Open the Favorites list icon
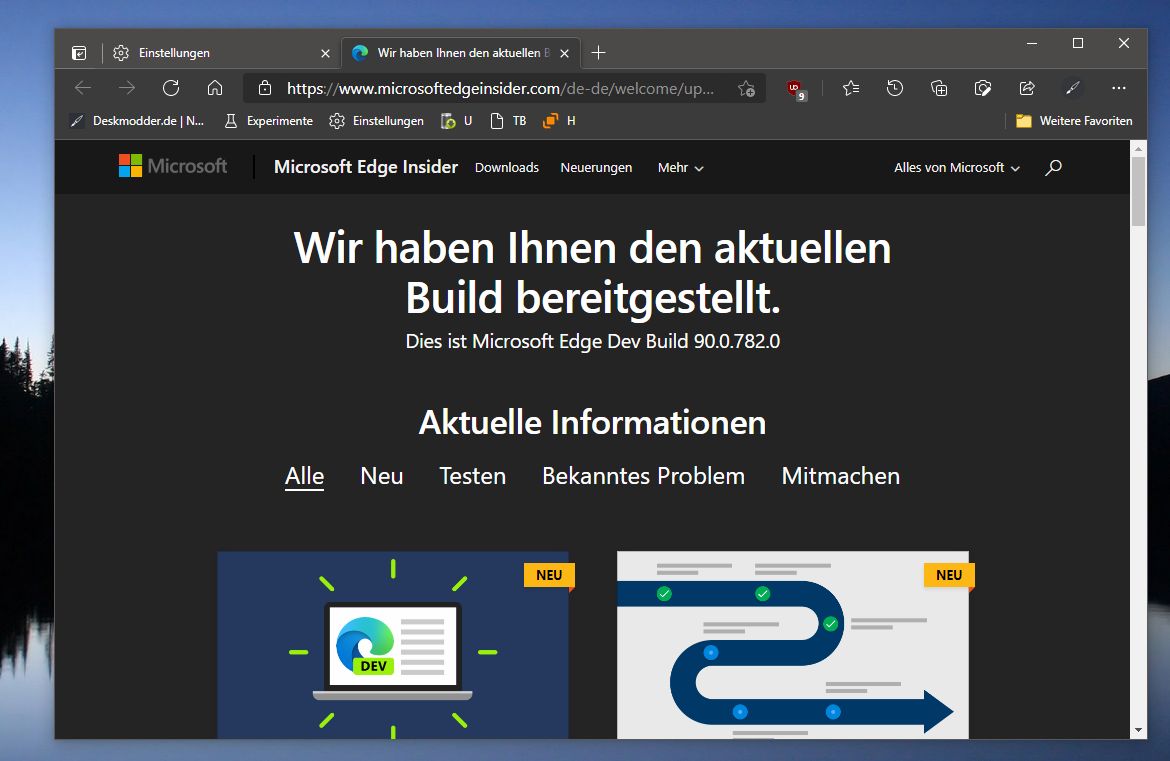Screen dimensions: 1170x761 click(x=851, y=89)
